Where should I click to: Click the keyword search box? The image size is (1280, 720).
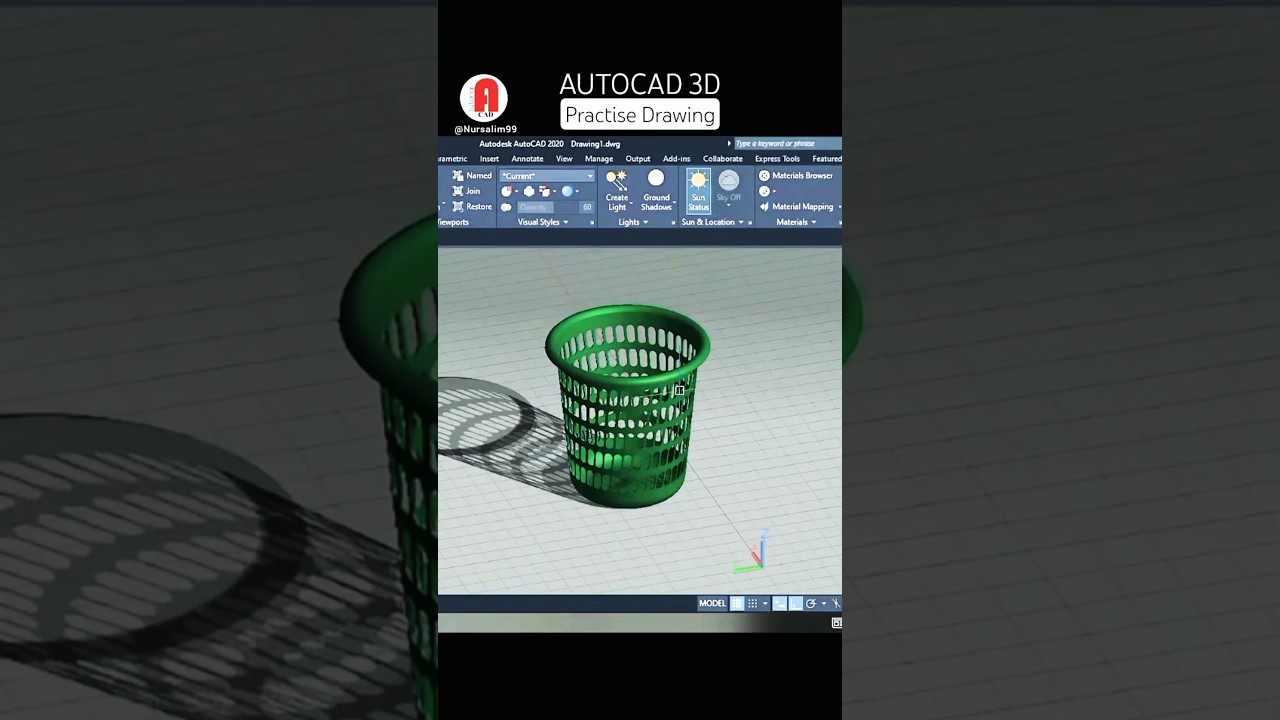click(788, 144)
